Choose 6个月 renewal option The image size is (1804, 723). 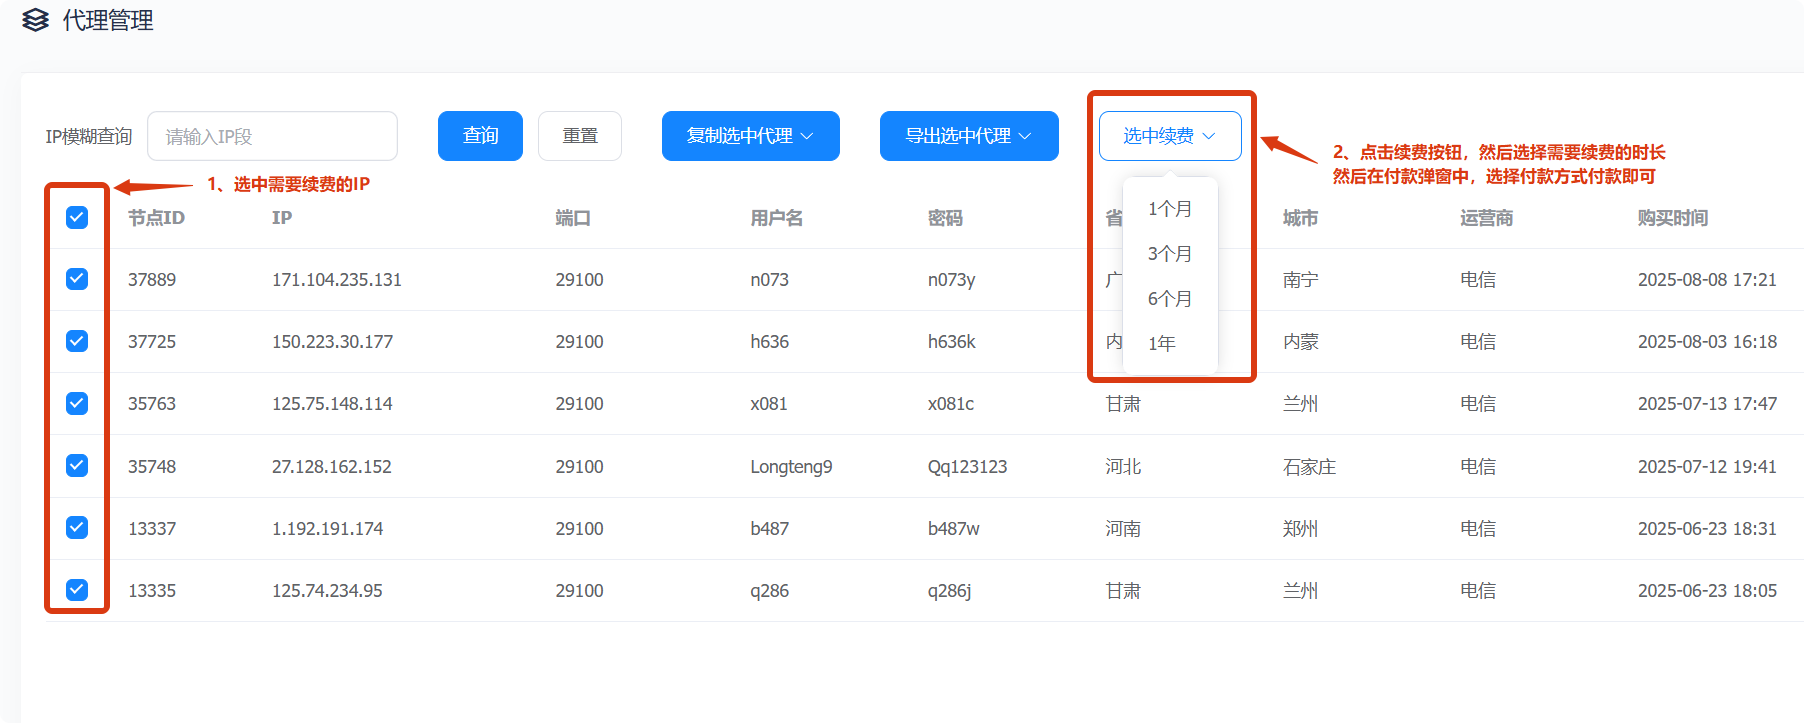1170,299
